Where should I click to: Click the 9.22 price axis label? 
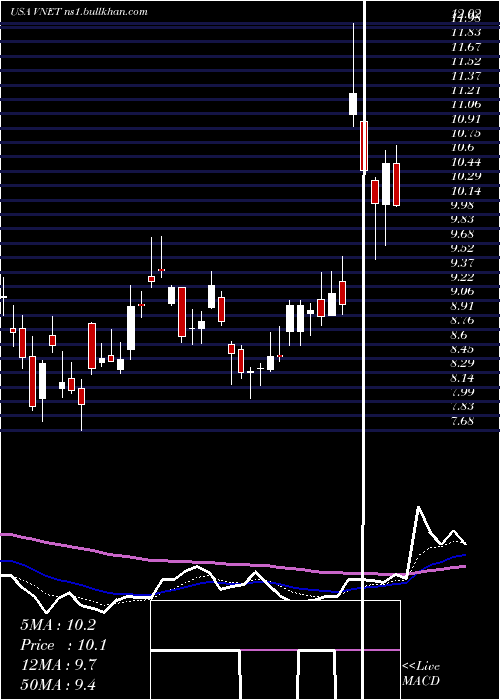coord(462,277)
